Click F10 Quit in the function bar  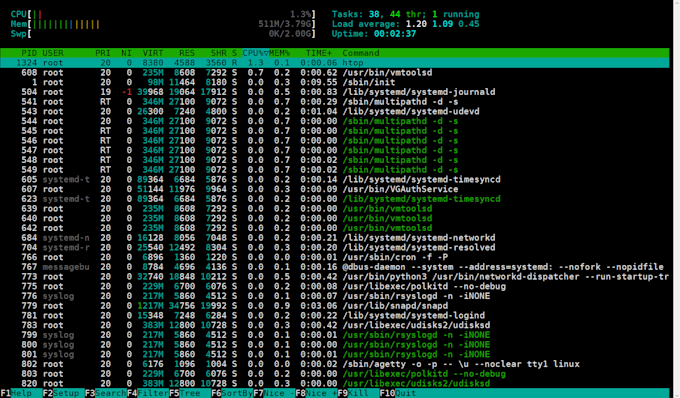point(398,393)
